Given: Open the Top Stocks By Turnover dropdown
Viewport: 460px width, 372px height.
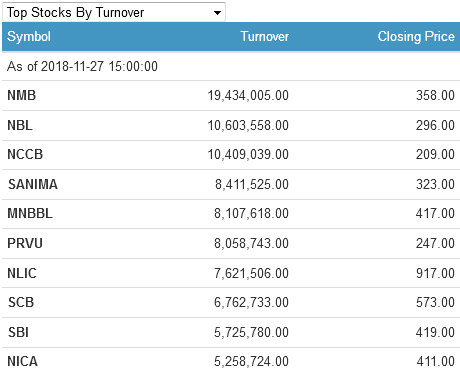Looking at the screenshot, I should (x=114, y=12).
